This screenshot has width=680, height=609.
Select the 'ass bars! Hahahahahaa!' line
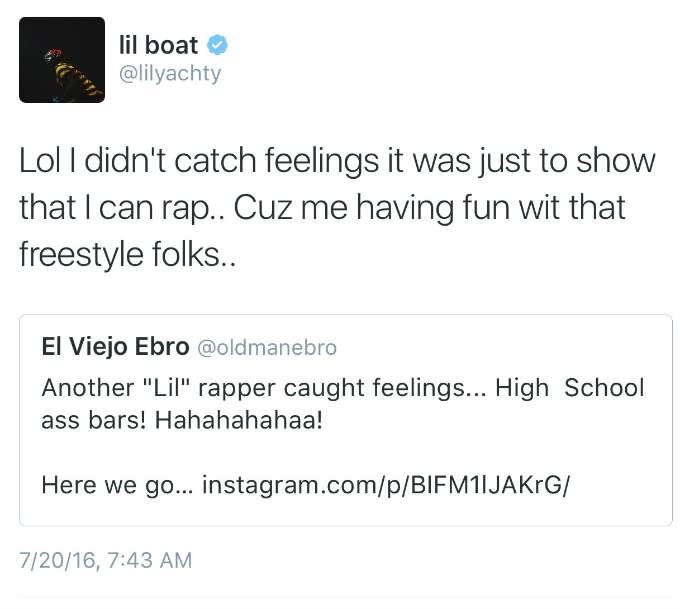182,420
